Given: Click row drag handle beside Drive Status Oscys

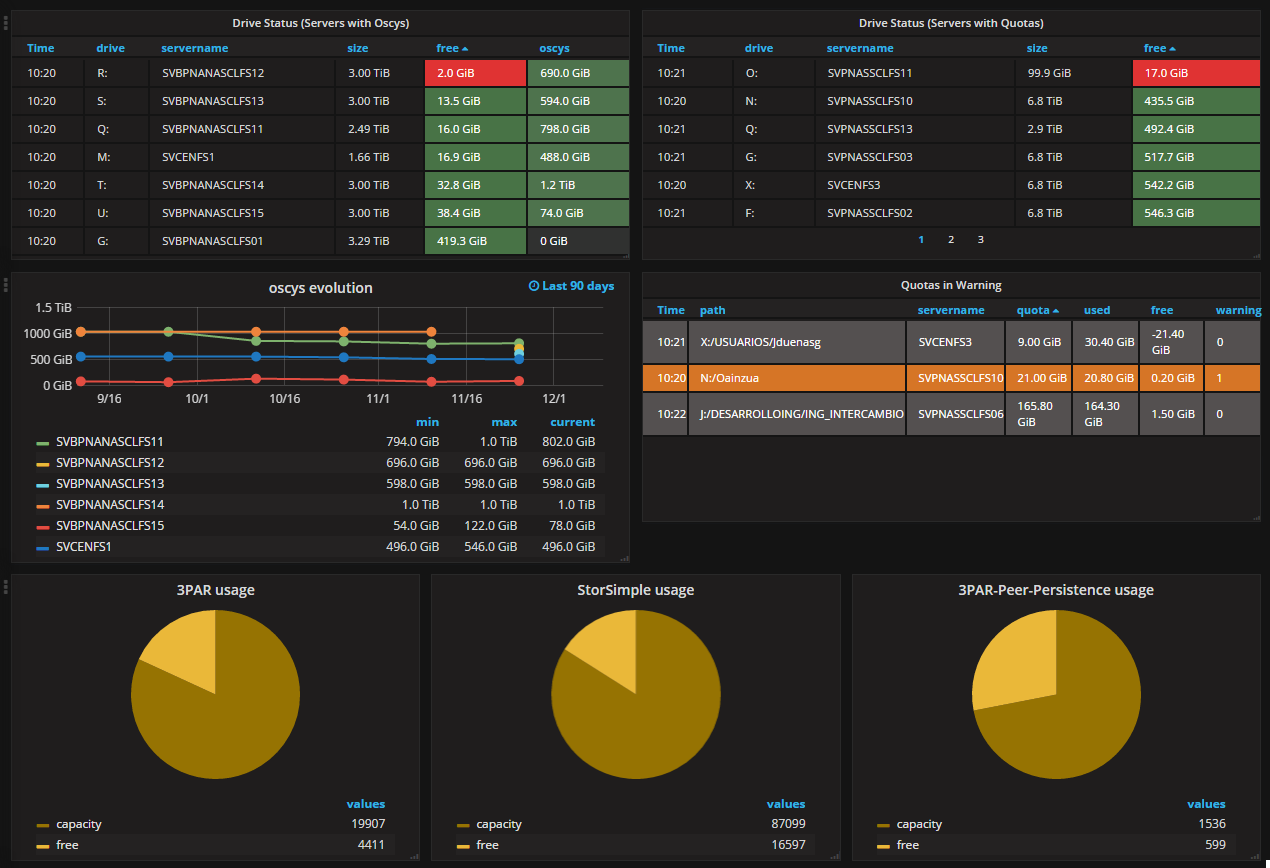Looking at the screenshot, I should (x=6, y=22).
